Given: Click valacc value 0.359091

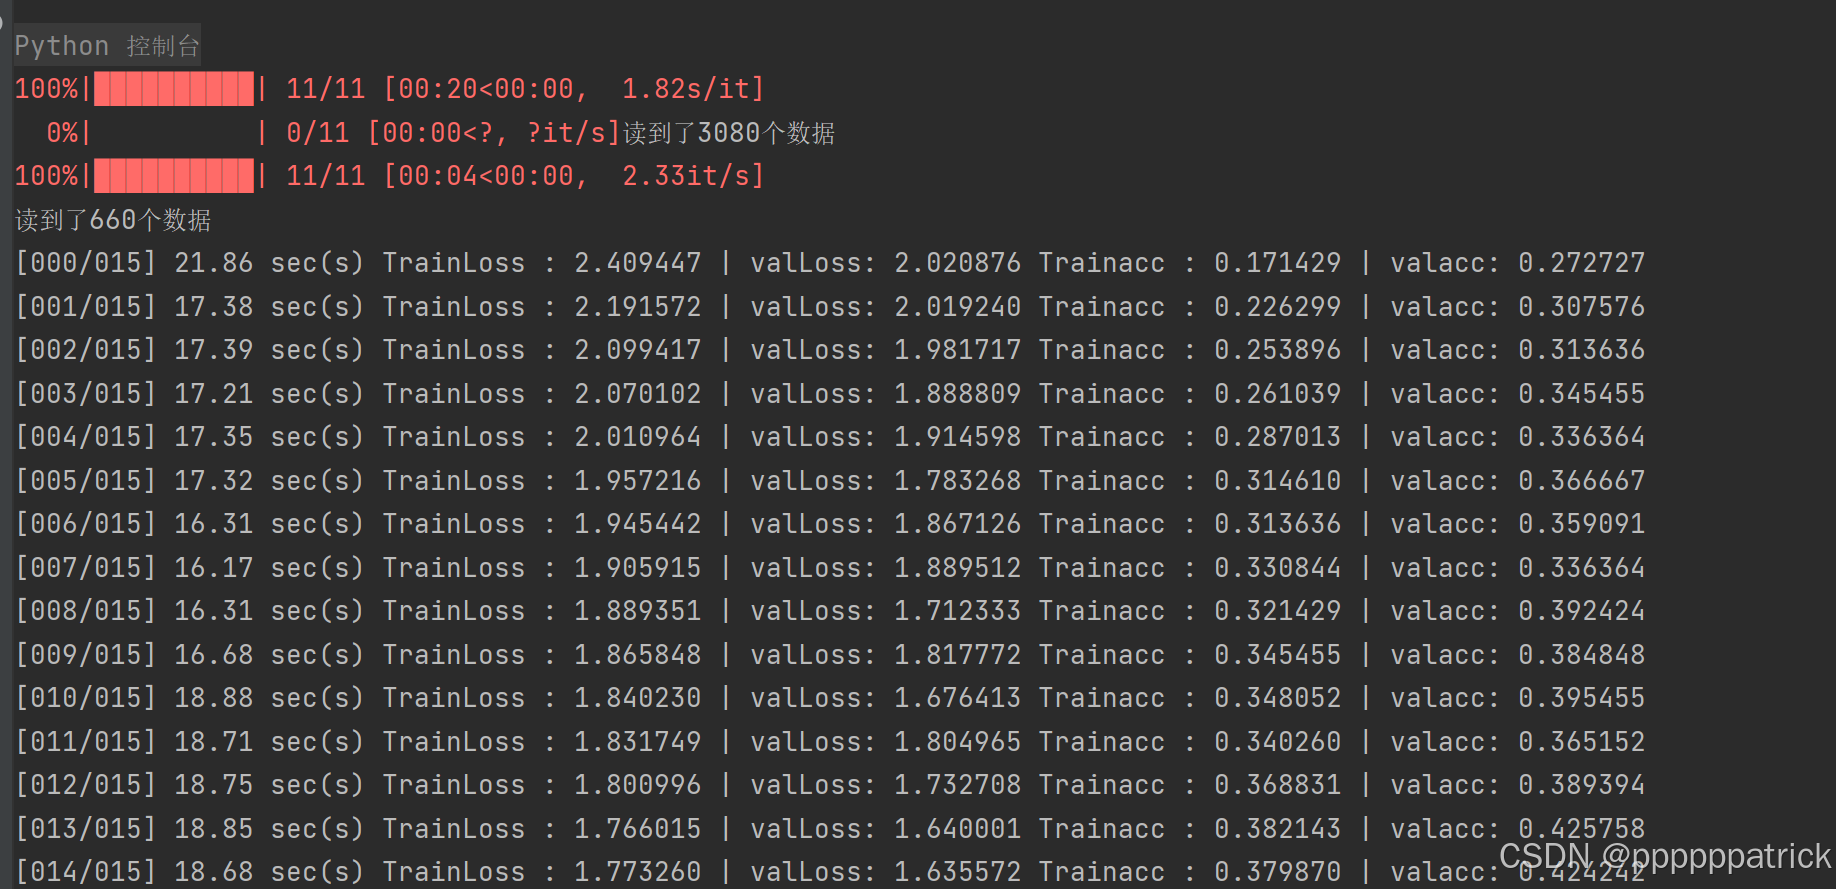Looking at the screenshot, I should pyautogui.click(x=1582, y=524).
